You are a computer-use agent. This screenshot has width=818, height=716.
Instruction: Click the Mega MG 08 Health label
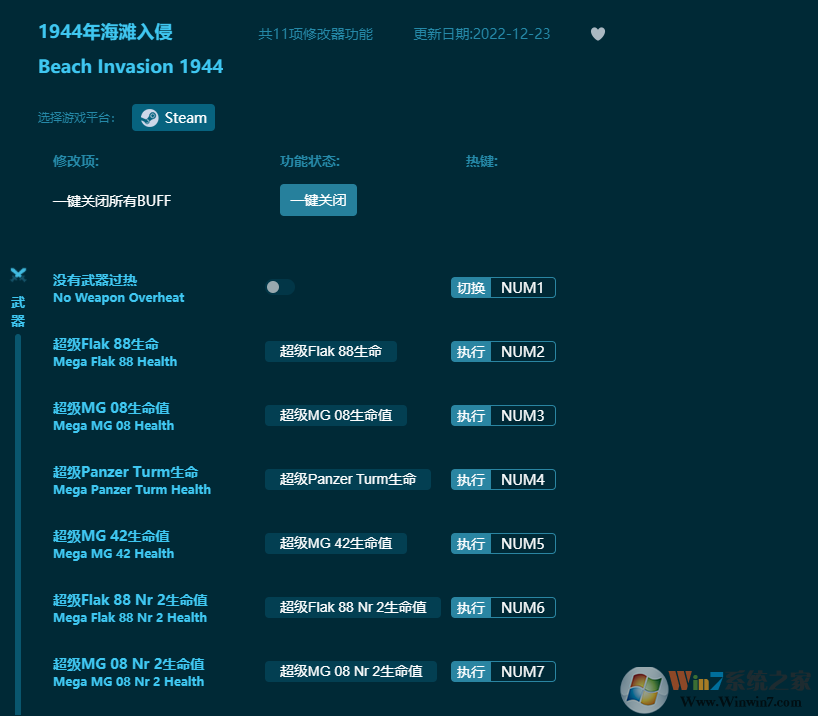coord(114,426)
